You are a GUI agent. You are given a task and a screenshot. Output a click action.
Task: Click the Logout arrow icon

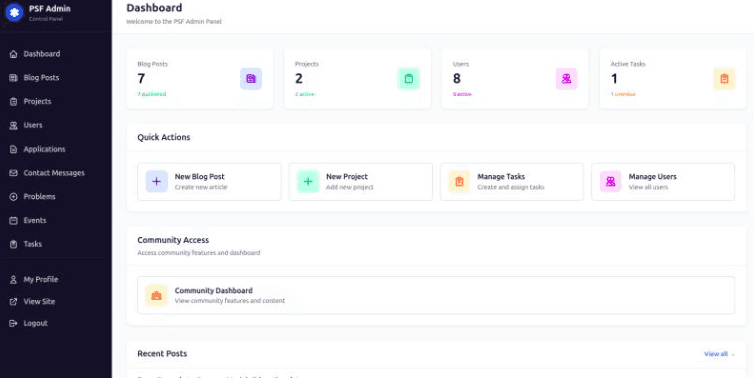click(13, 323)
